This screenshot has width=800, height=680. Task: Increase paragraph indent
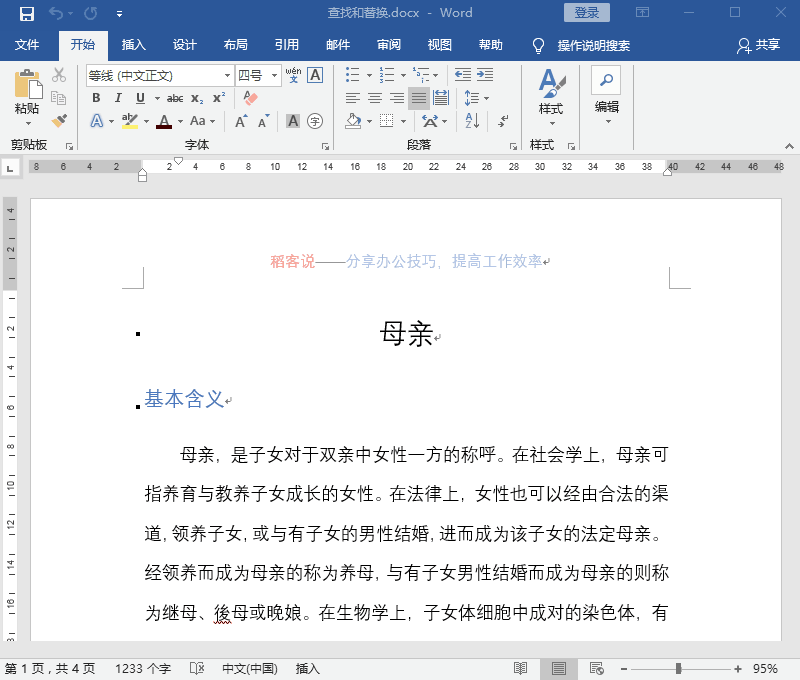click(485, 75)
